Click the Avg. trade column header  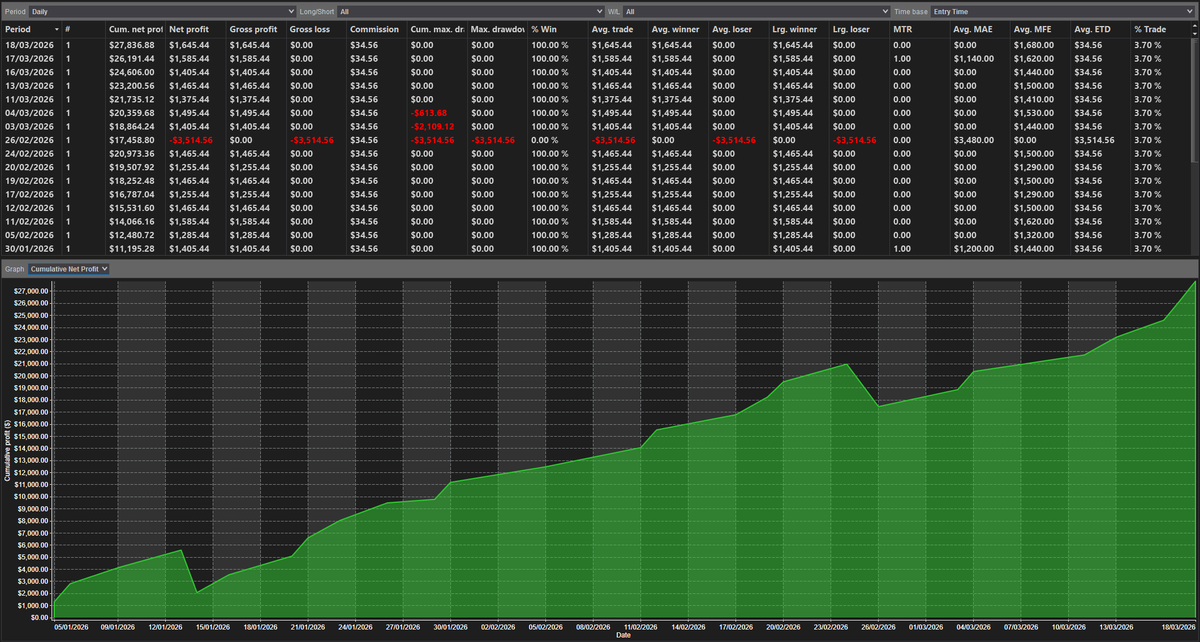click(617, 30)
